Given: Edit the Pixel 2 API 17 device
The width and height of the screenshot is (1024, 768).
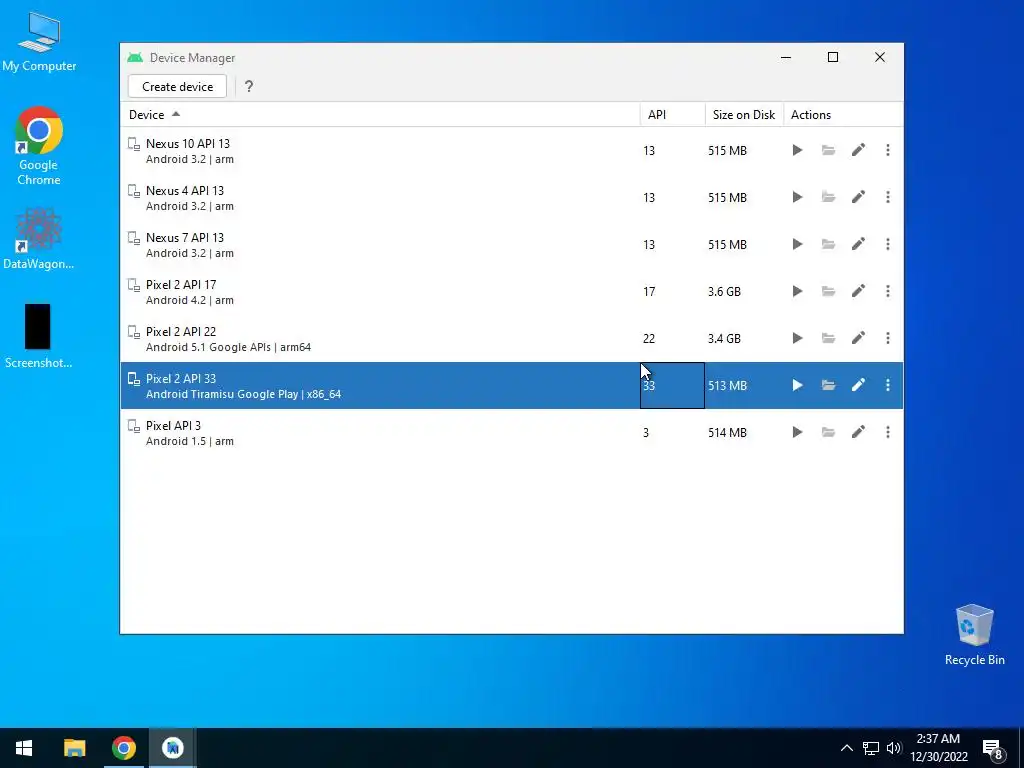Looking at the screenshot, I should (858, 291).
